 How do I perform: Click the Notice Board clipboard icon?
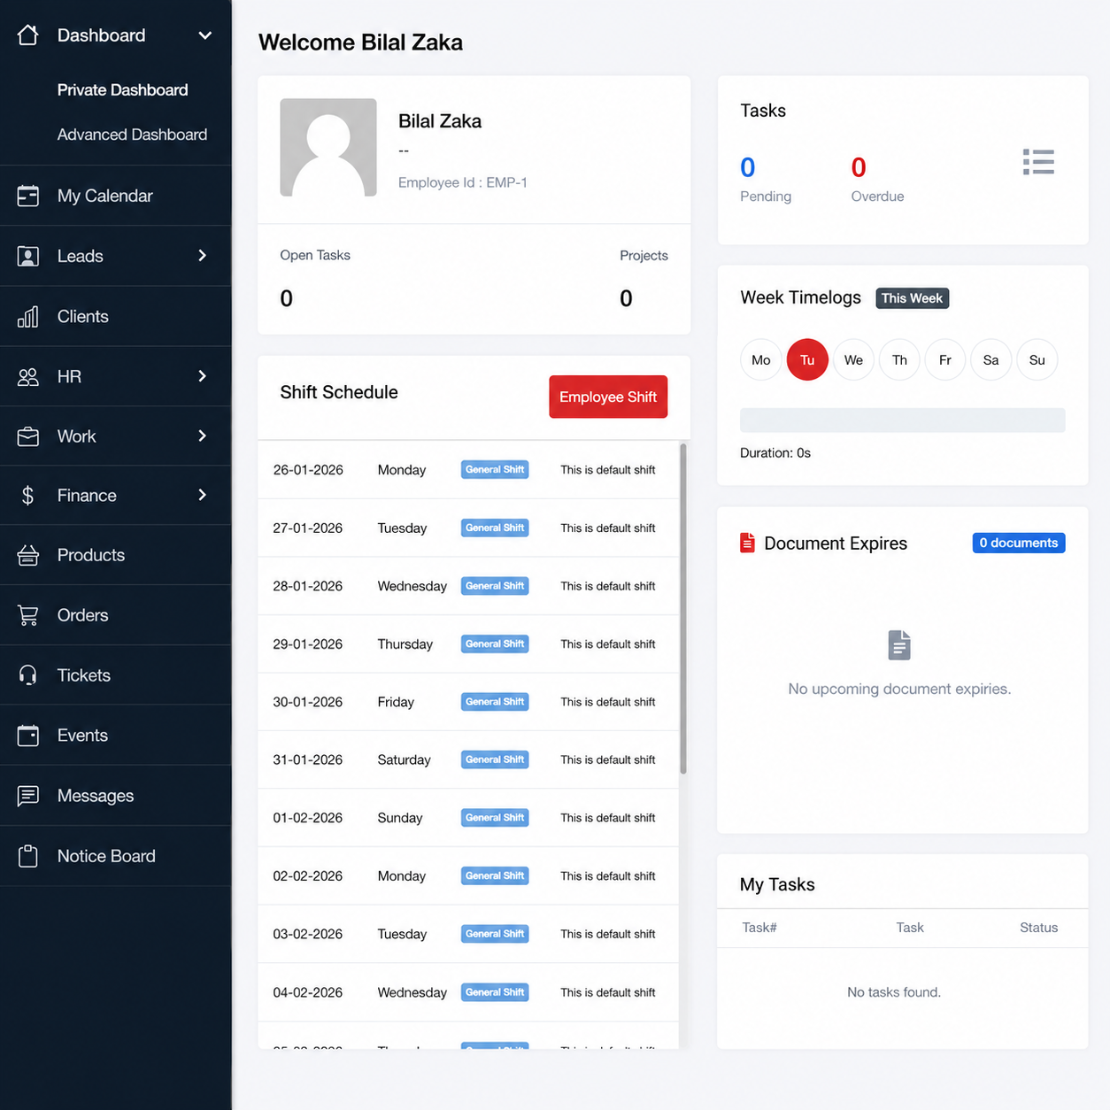[x=28, y=856]
